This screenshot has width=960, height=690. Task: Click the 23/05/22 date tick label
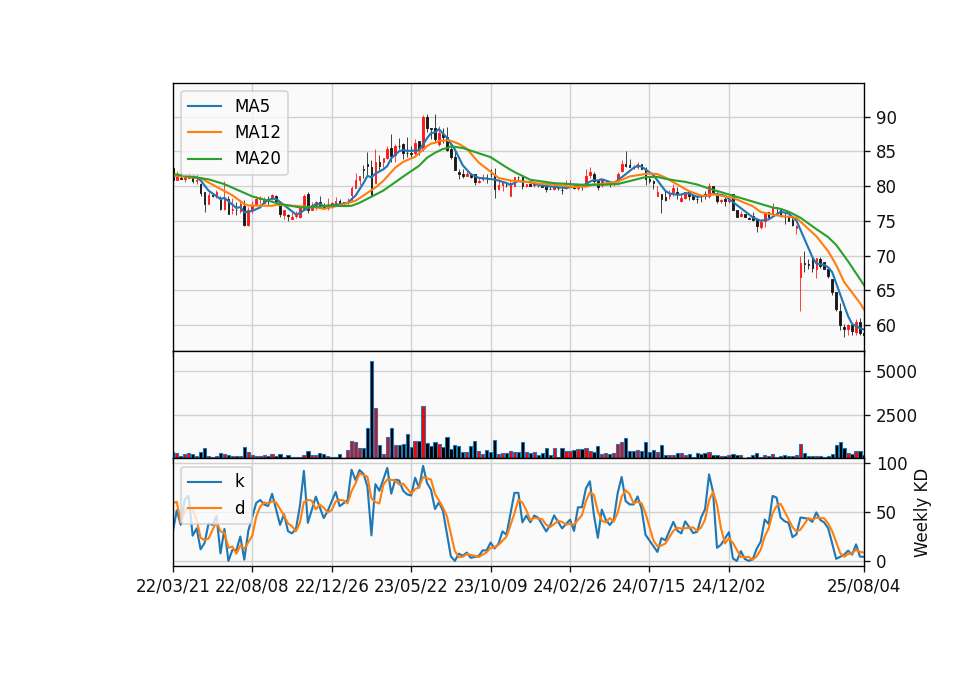pos(411,586)
